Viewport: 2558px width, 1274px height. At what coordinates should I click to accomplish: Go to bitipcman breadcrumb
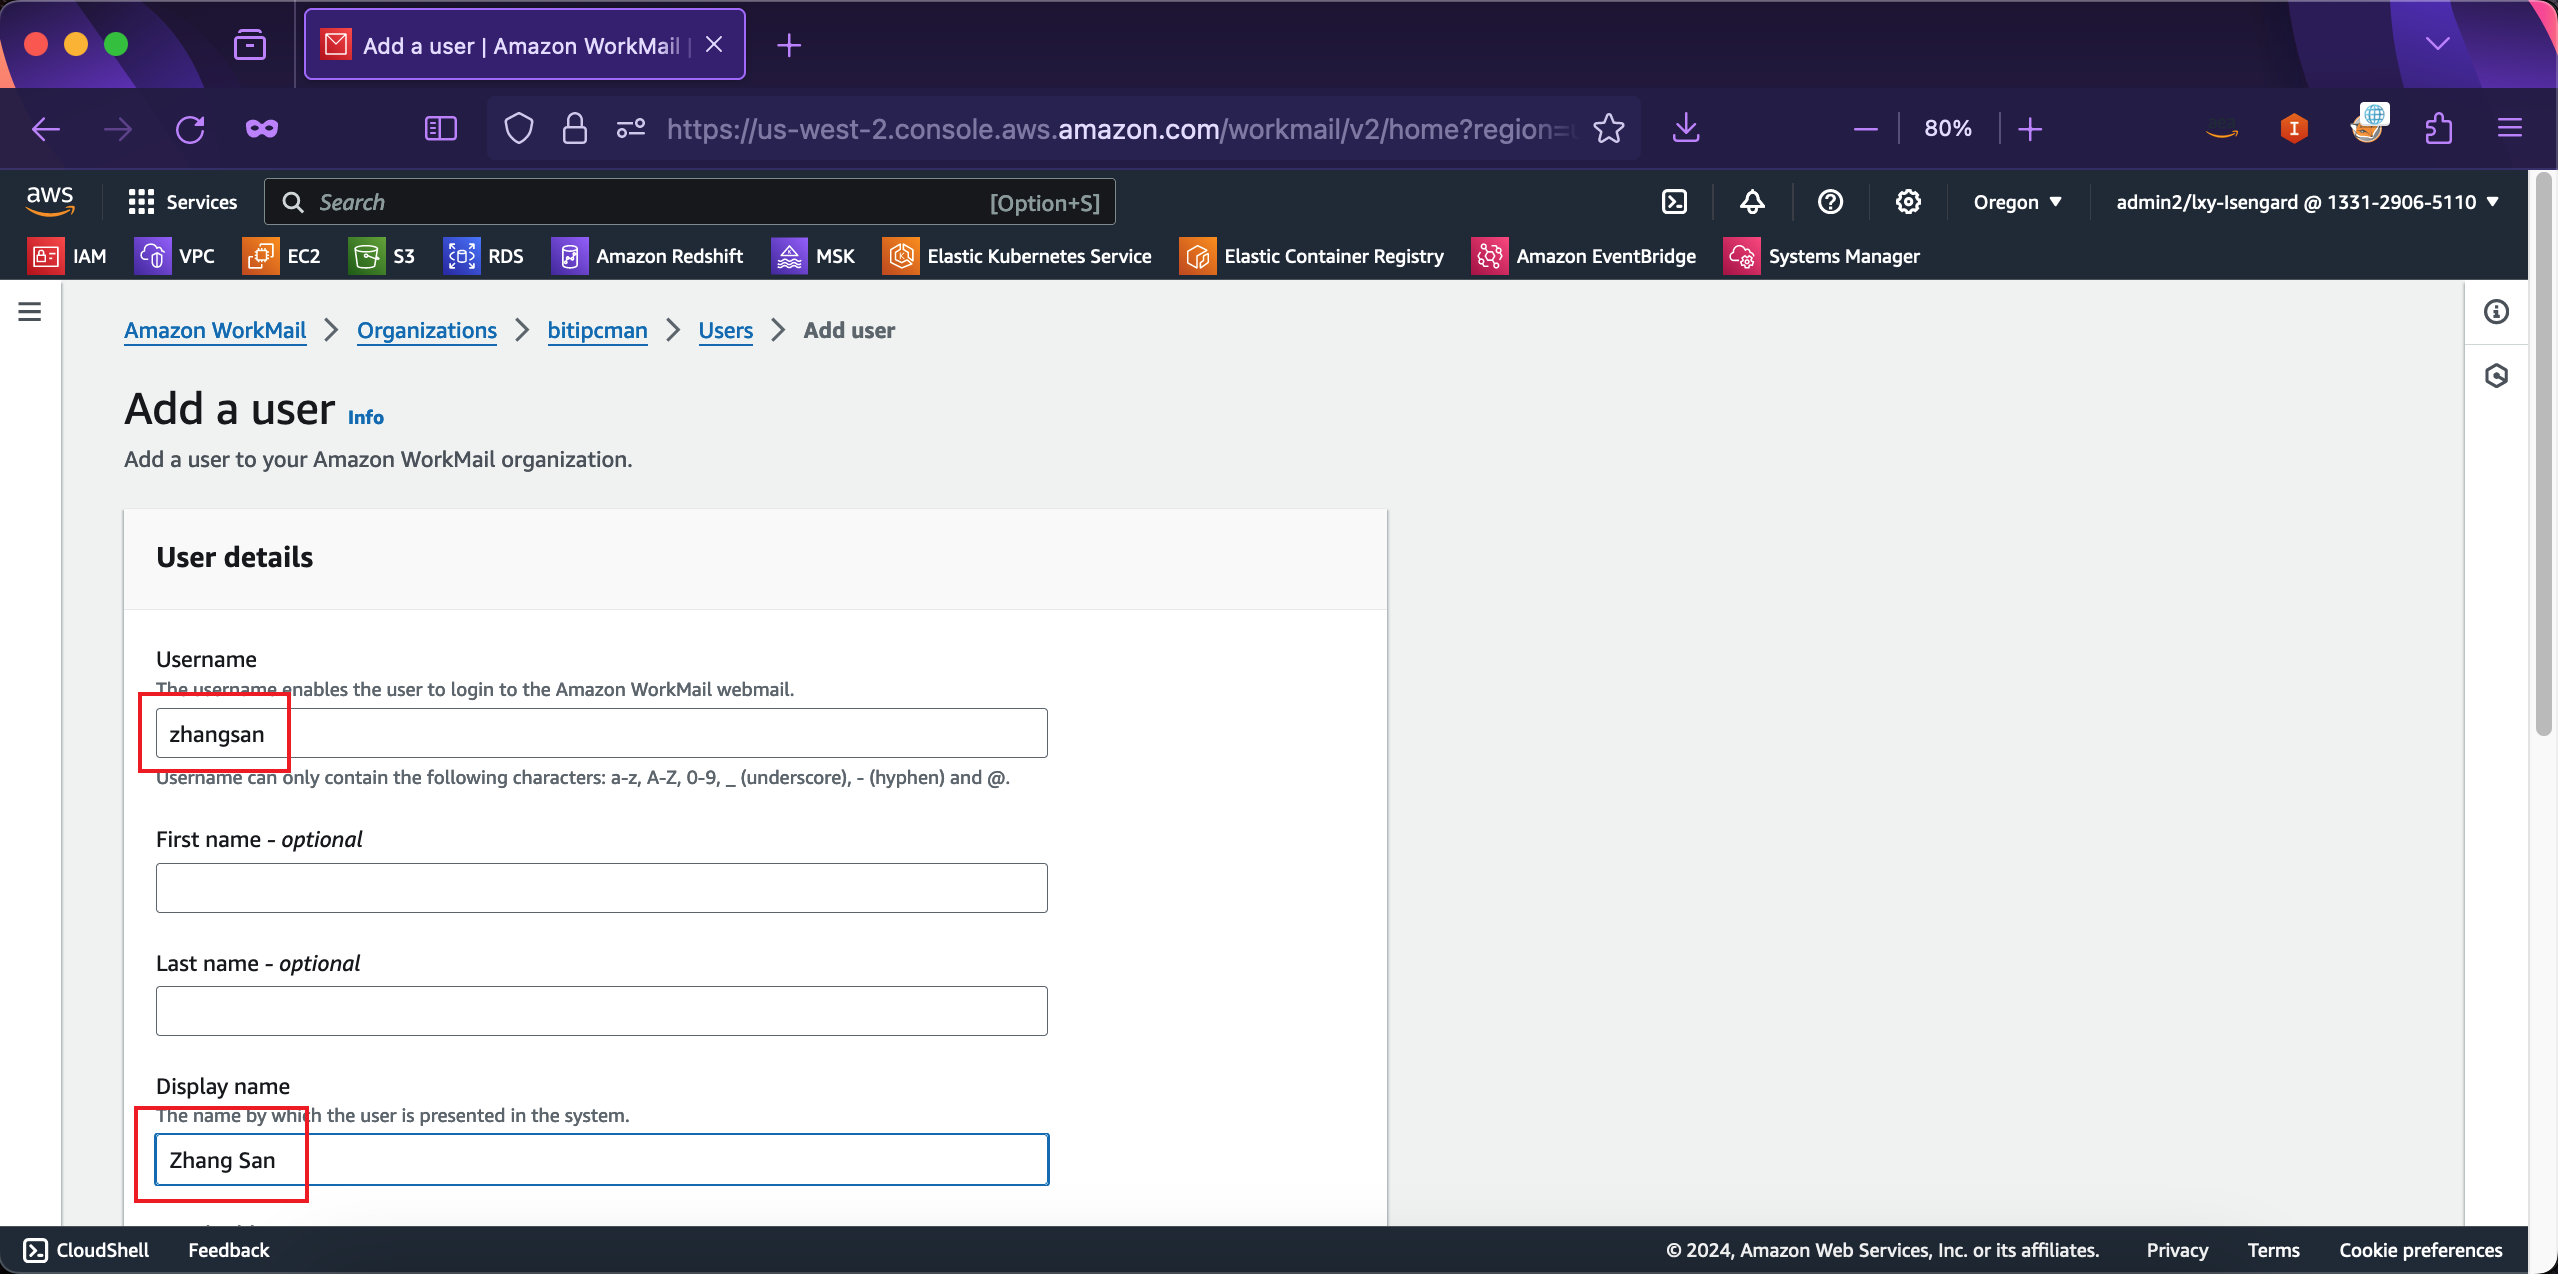(x=598, y=331)
